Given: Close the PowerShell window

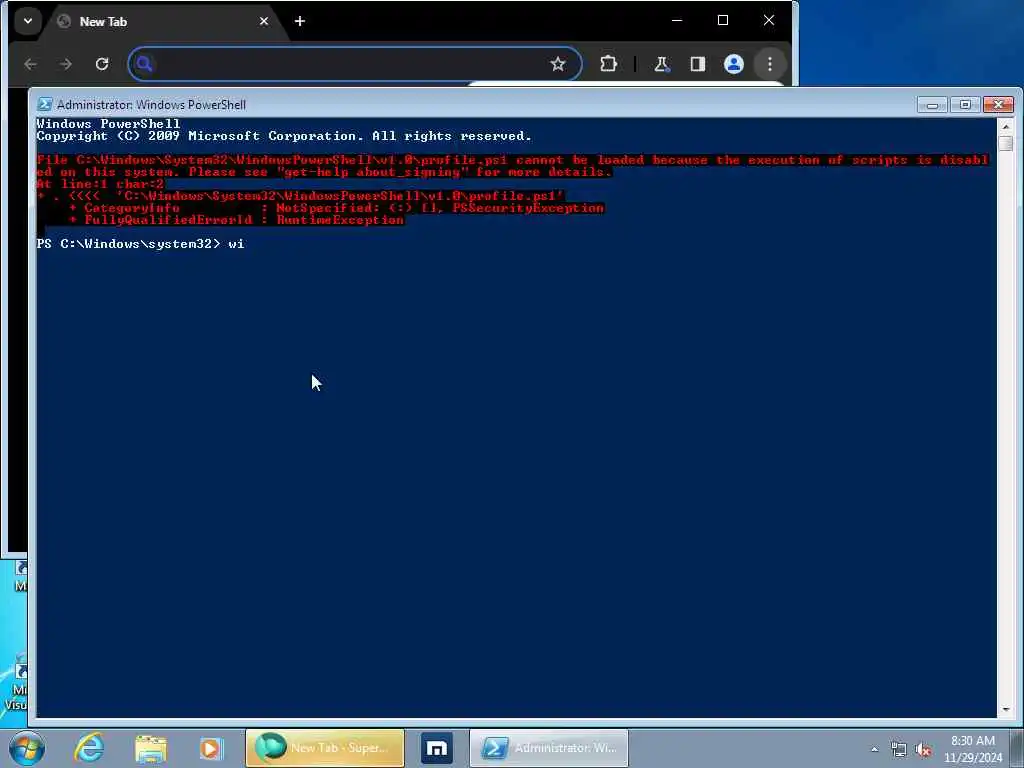Looking at the screenshot, I should click(999, 104).
